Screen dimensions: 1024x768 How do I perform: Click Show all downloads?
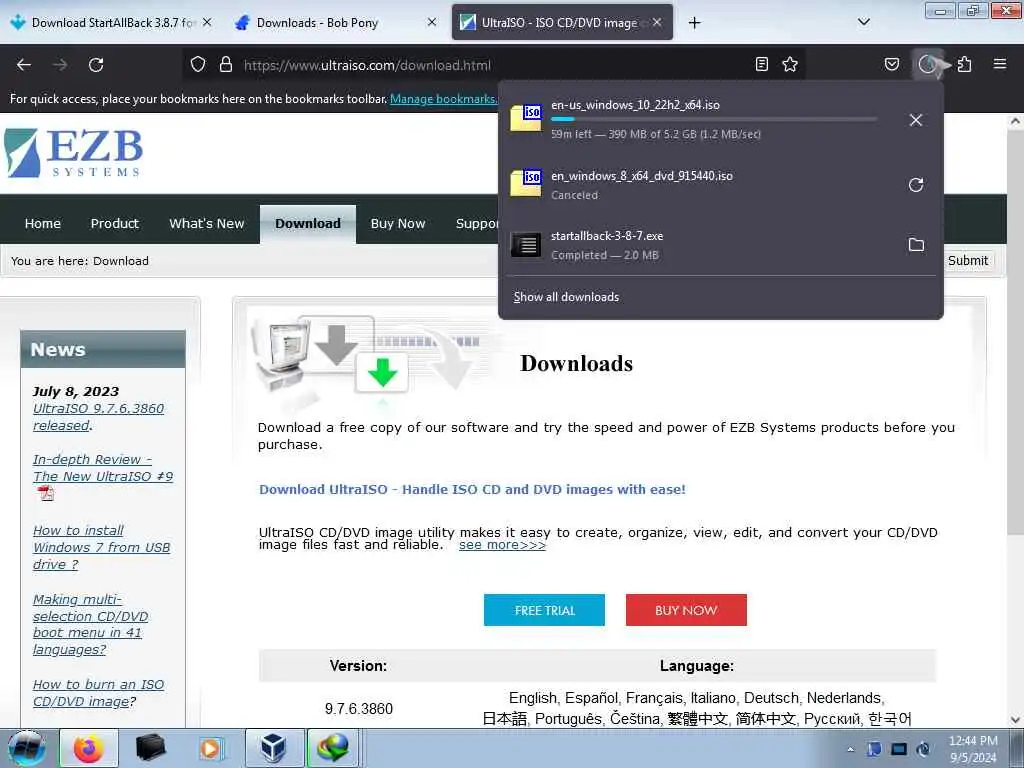pyautogui.click(x=566, y=297)
